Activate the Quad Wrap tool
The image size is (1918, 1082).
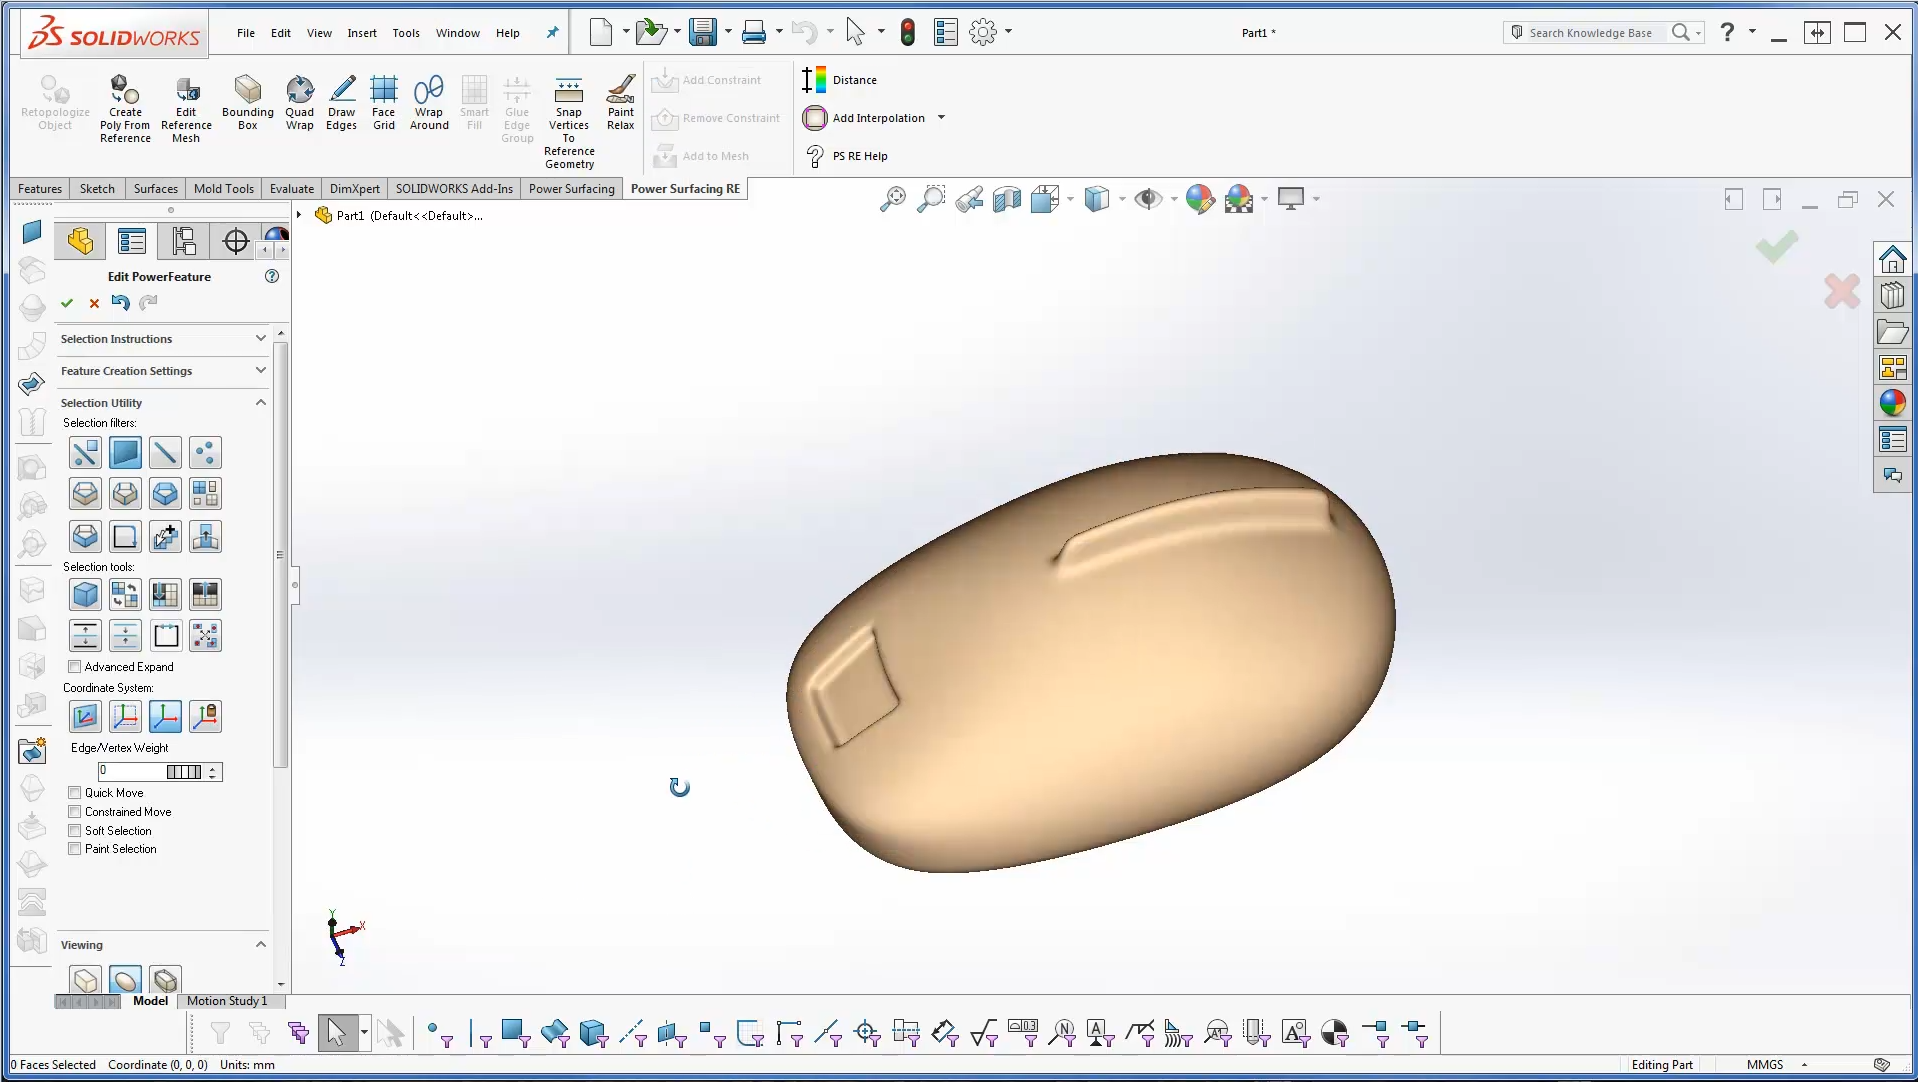point(299,103)
